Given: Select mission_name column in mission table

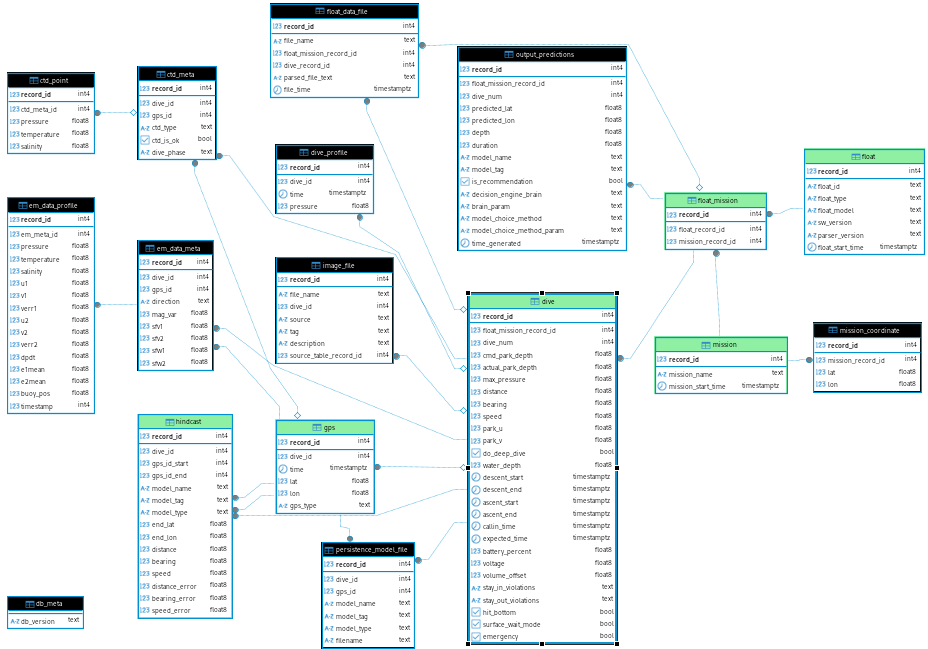Looking at the screenshot, I should (x=720, y=374).
